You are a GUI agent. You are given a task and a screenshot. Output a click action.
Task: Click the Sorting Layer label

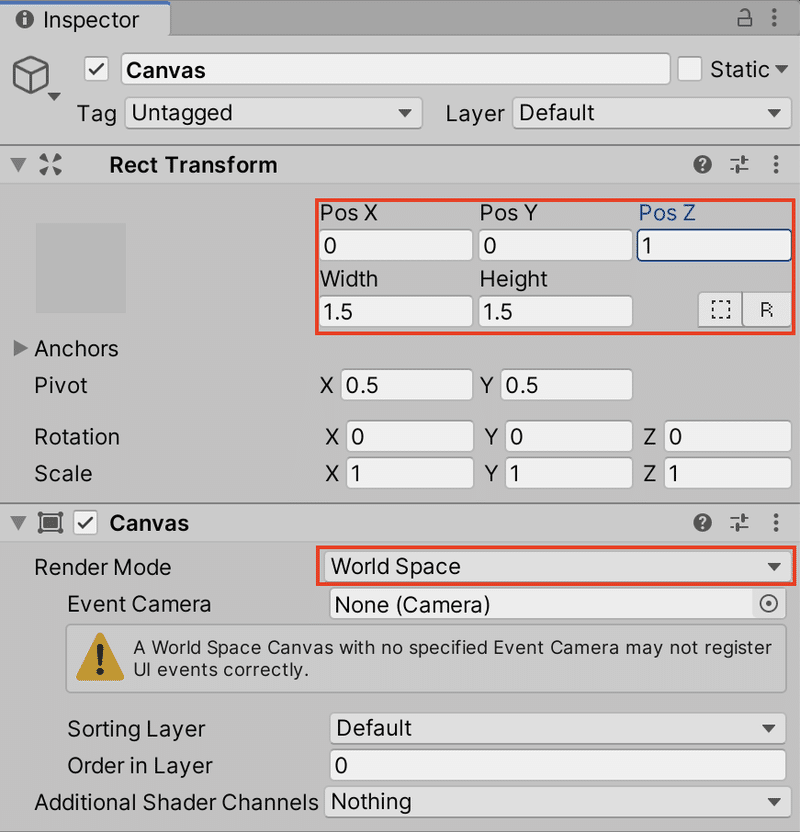point(136,729)
